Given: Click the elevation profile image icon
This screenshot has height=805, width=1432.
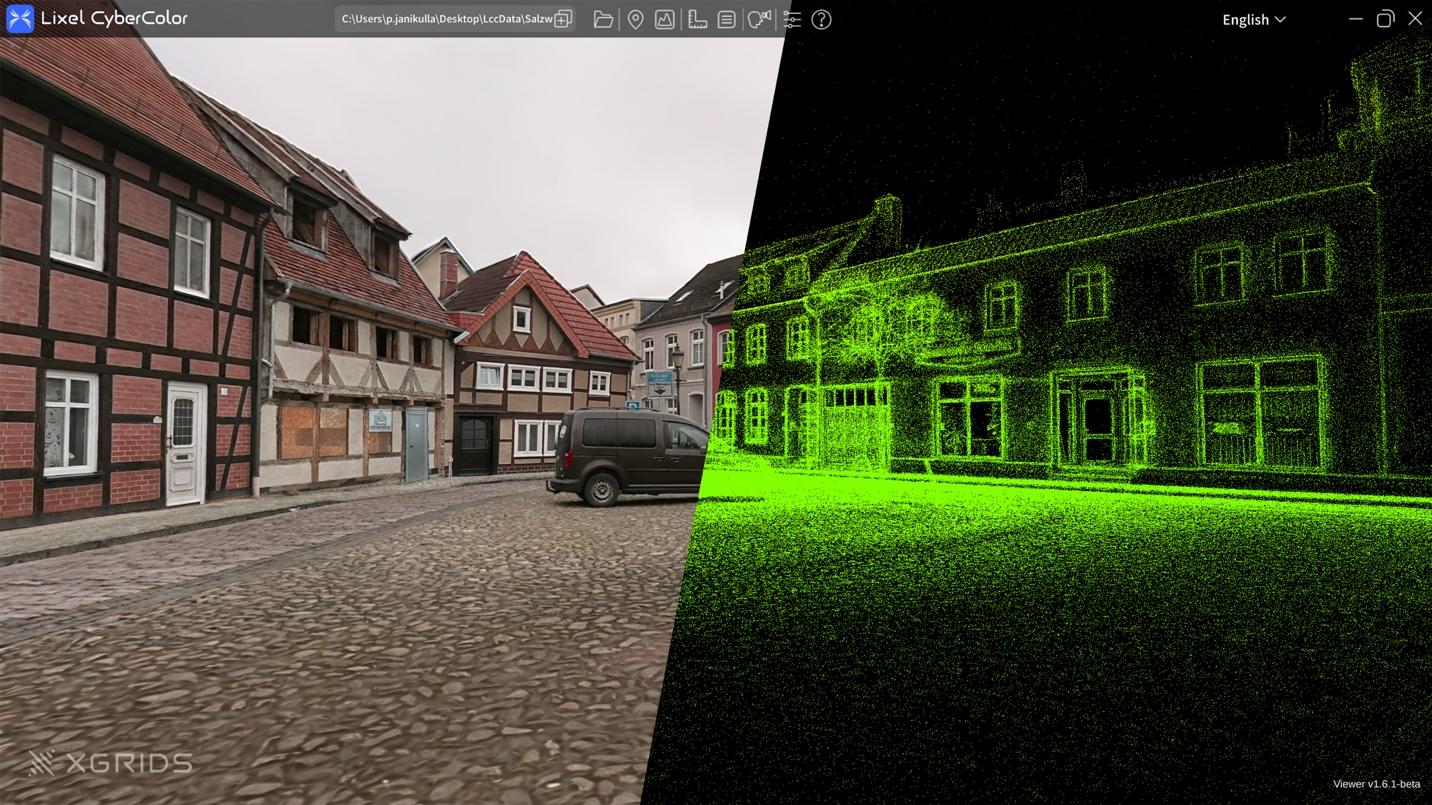Looking at the screenshot, I should (x=665, y=19).
